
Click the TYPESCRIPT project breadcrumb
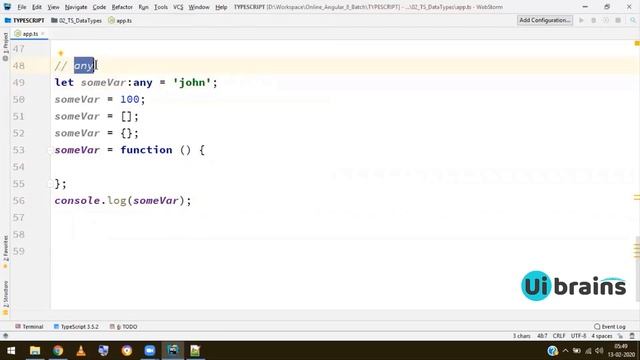[24, 20]
